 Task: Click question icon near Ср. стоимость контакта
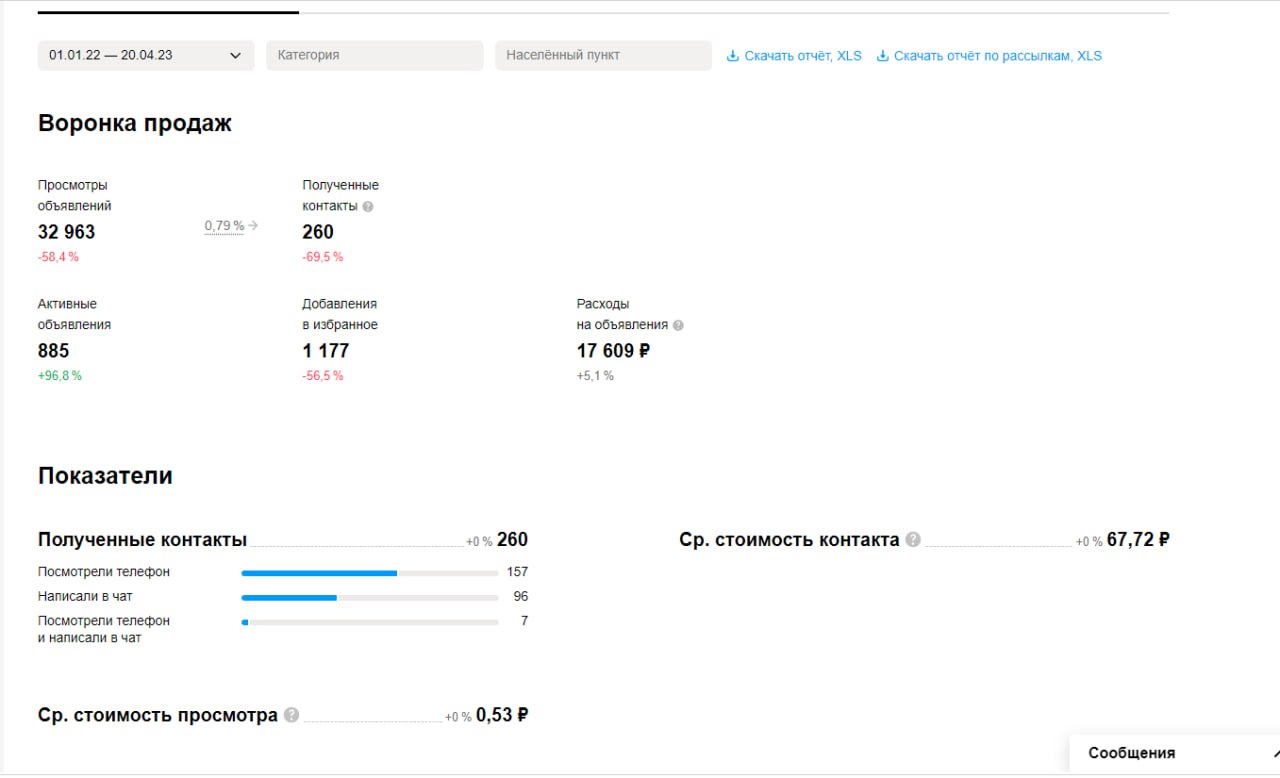point(912,540)
